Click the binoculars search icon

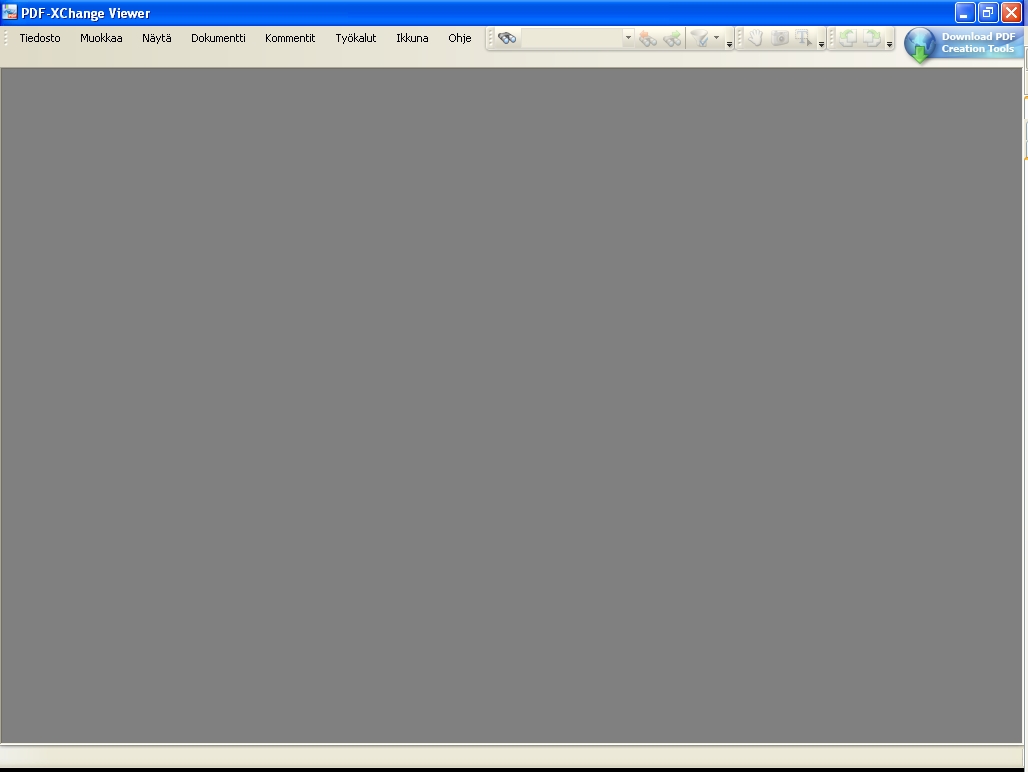pos(507,38)
